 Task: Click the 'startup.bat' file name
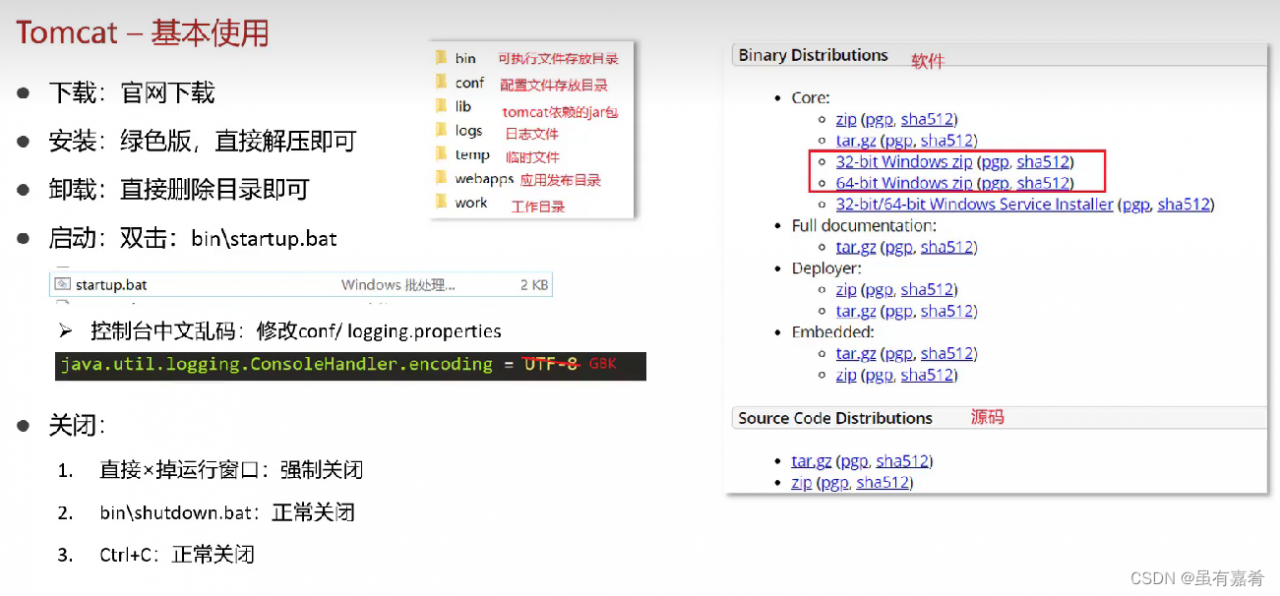coord(111,285)
